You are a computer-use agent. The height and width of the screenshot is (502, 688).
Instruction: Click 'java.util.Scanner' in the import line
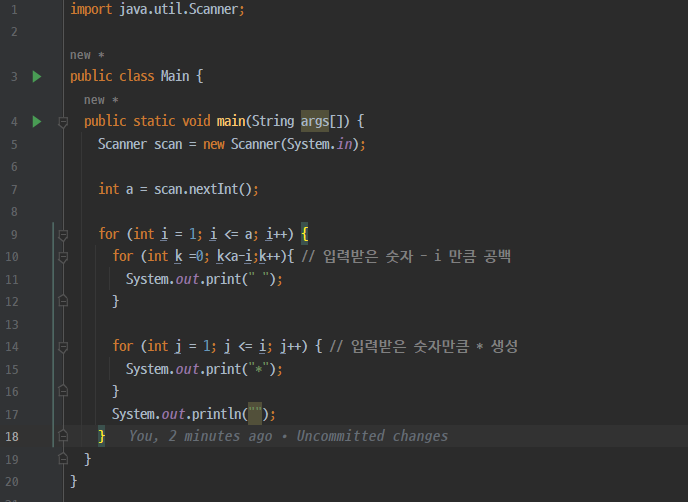[179, 9]
